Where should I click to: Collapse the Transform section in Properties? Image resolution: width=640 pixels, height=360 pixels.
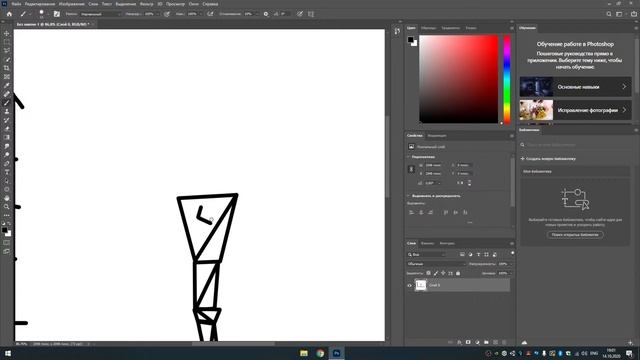pos(409,157)
